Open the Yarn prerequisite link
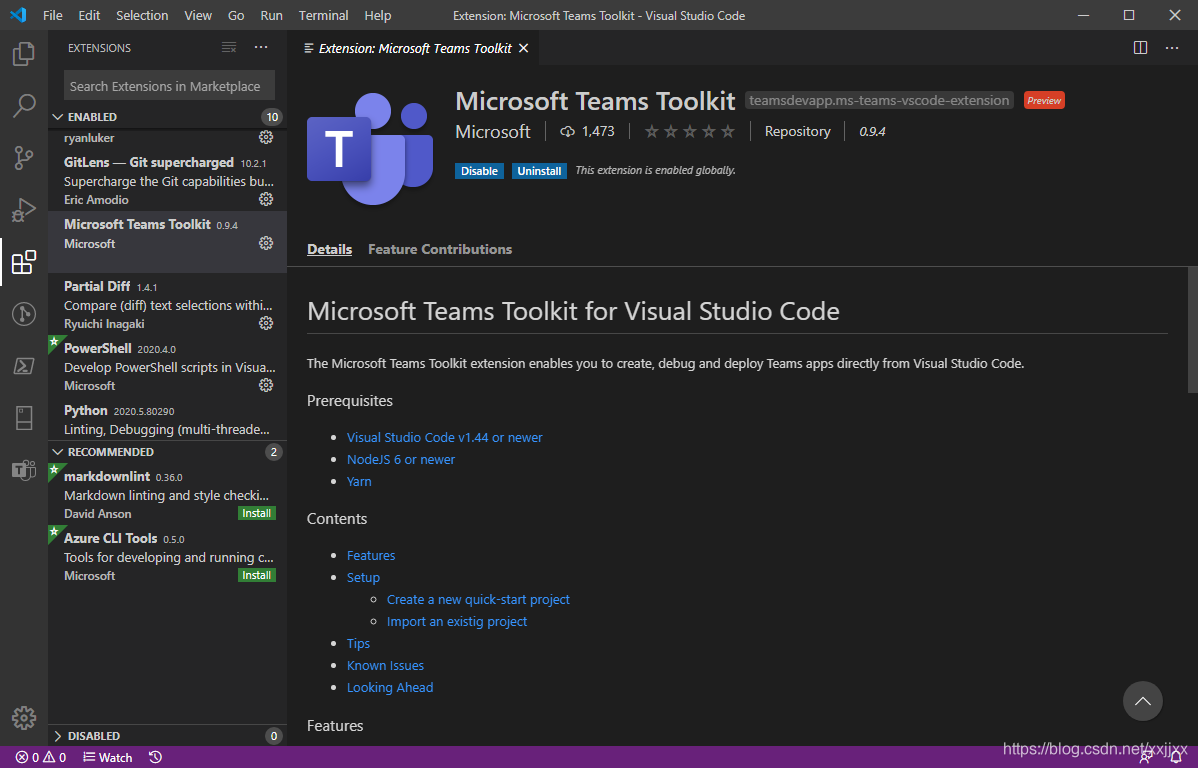1198x768 pixels. click(359, 481)
